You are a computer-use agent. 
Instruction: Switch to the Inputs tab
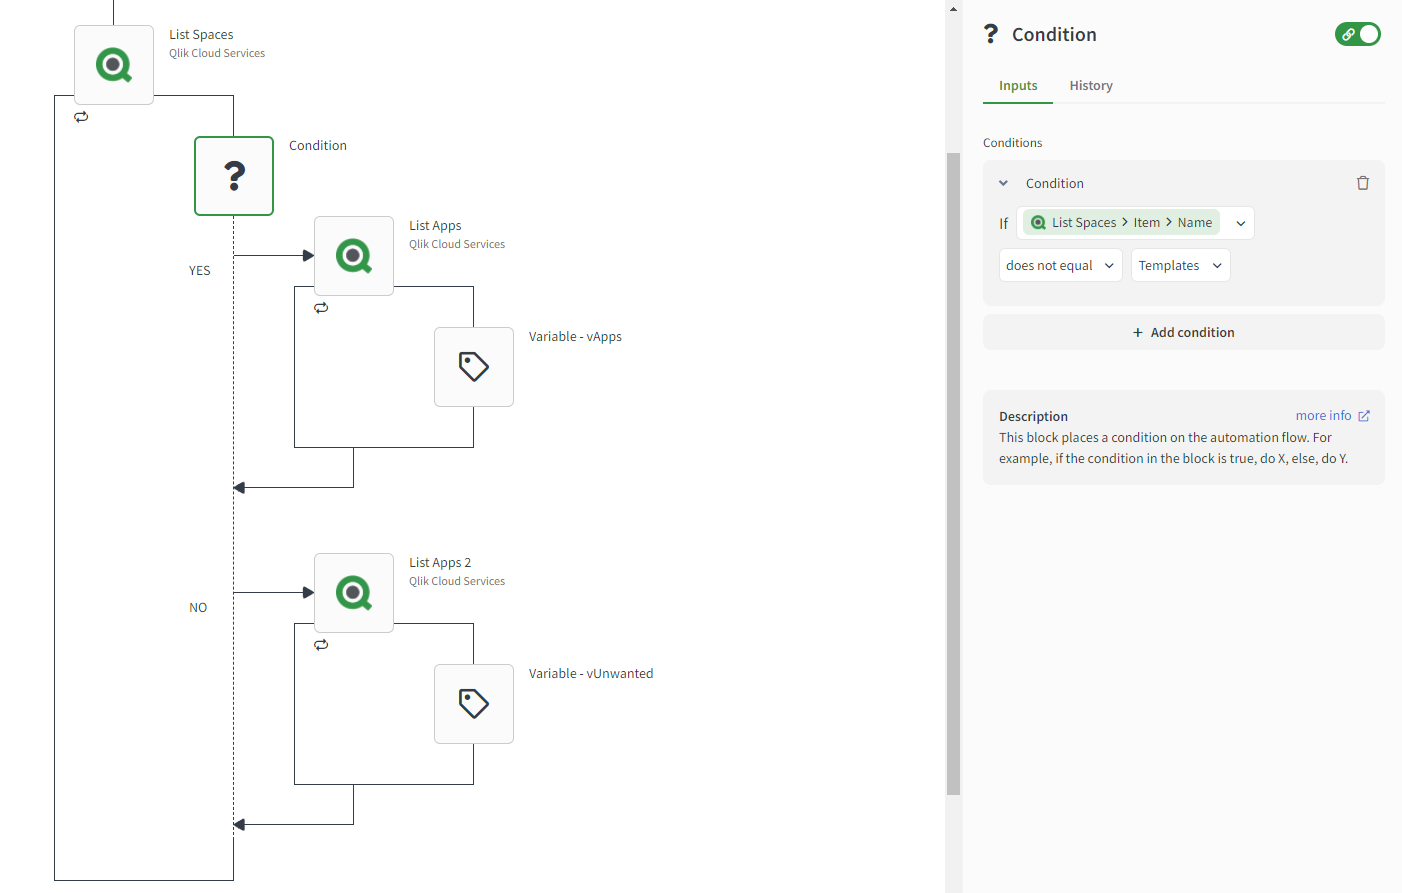click(1018, 86)
